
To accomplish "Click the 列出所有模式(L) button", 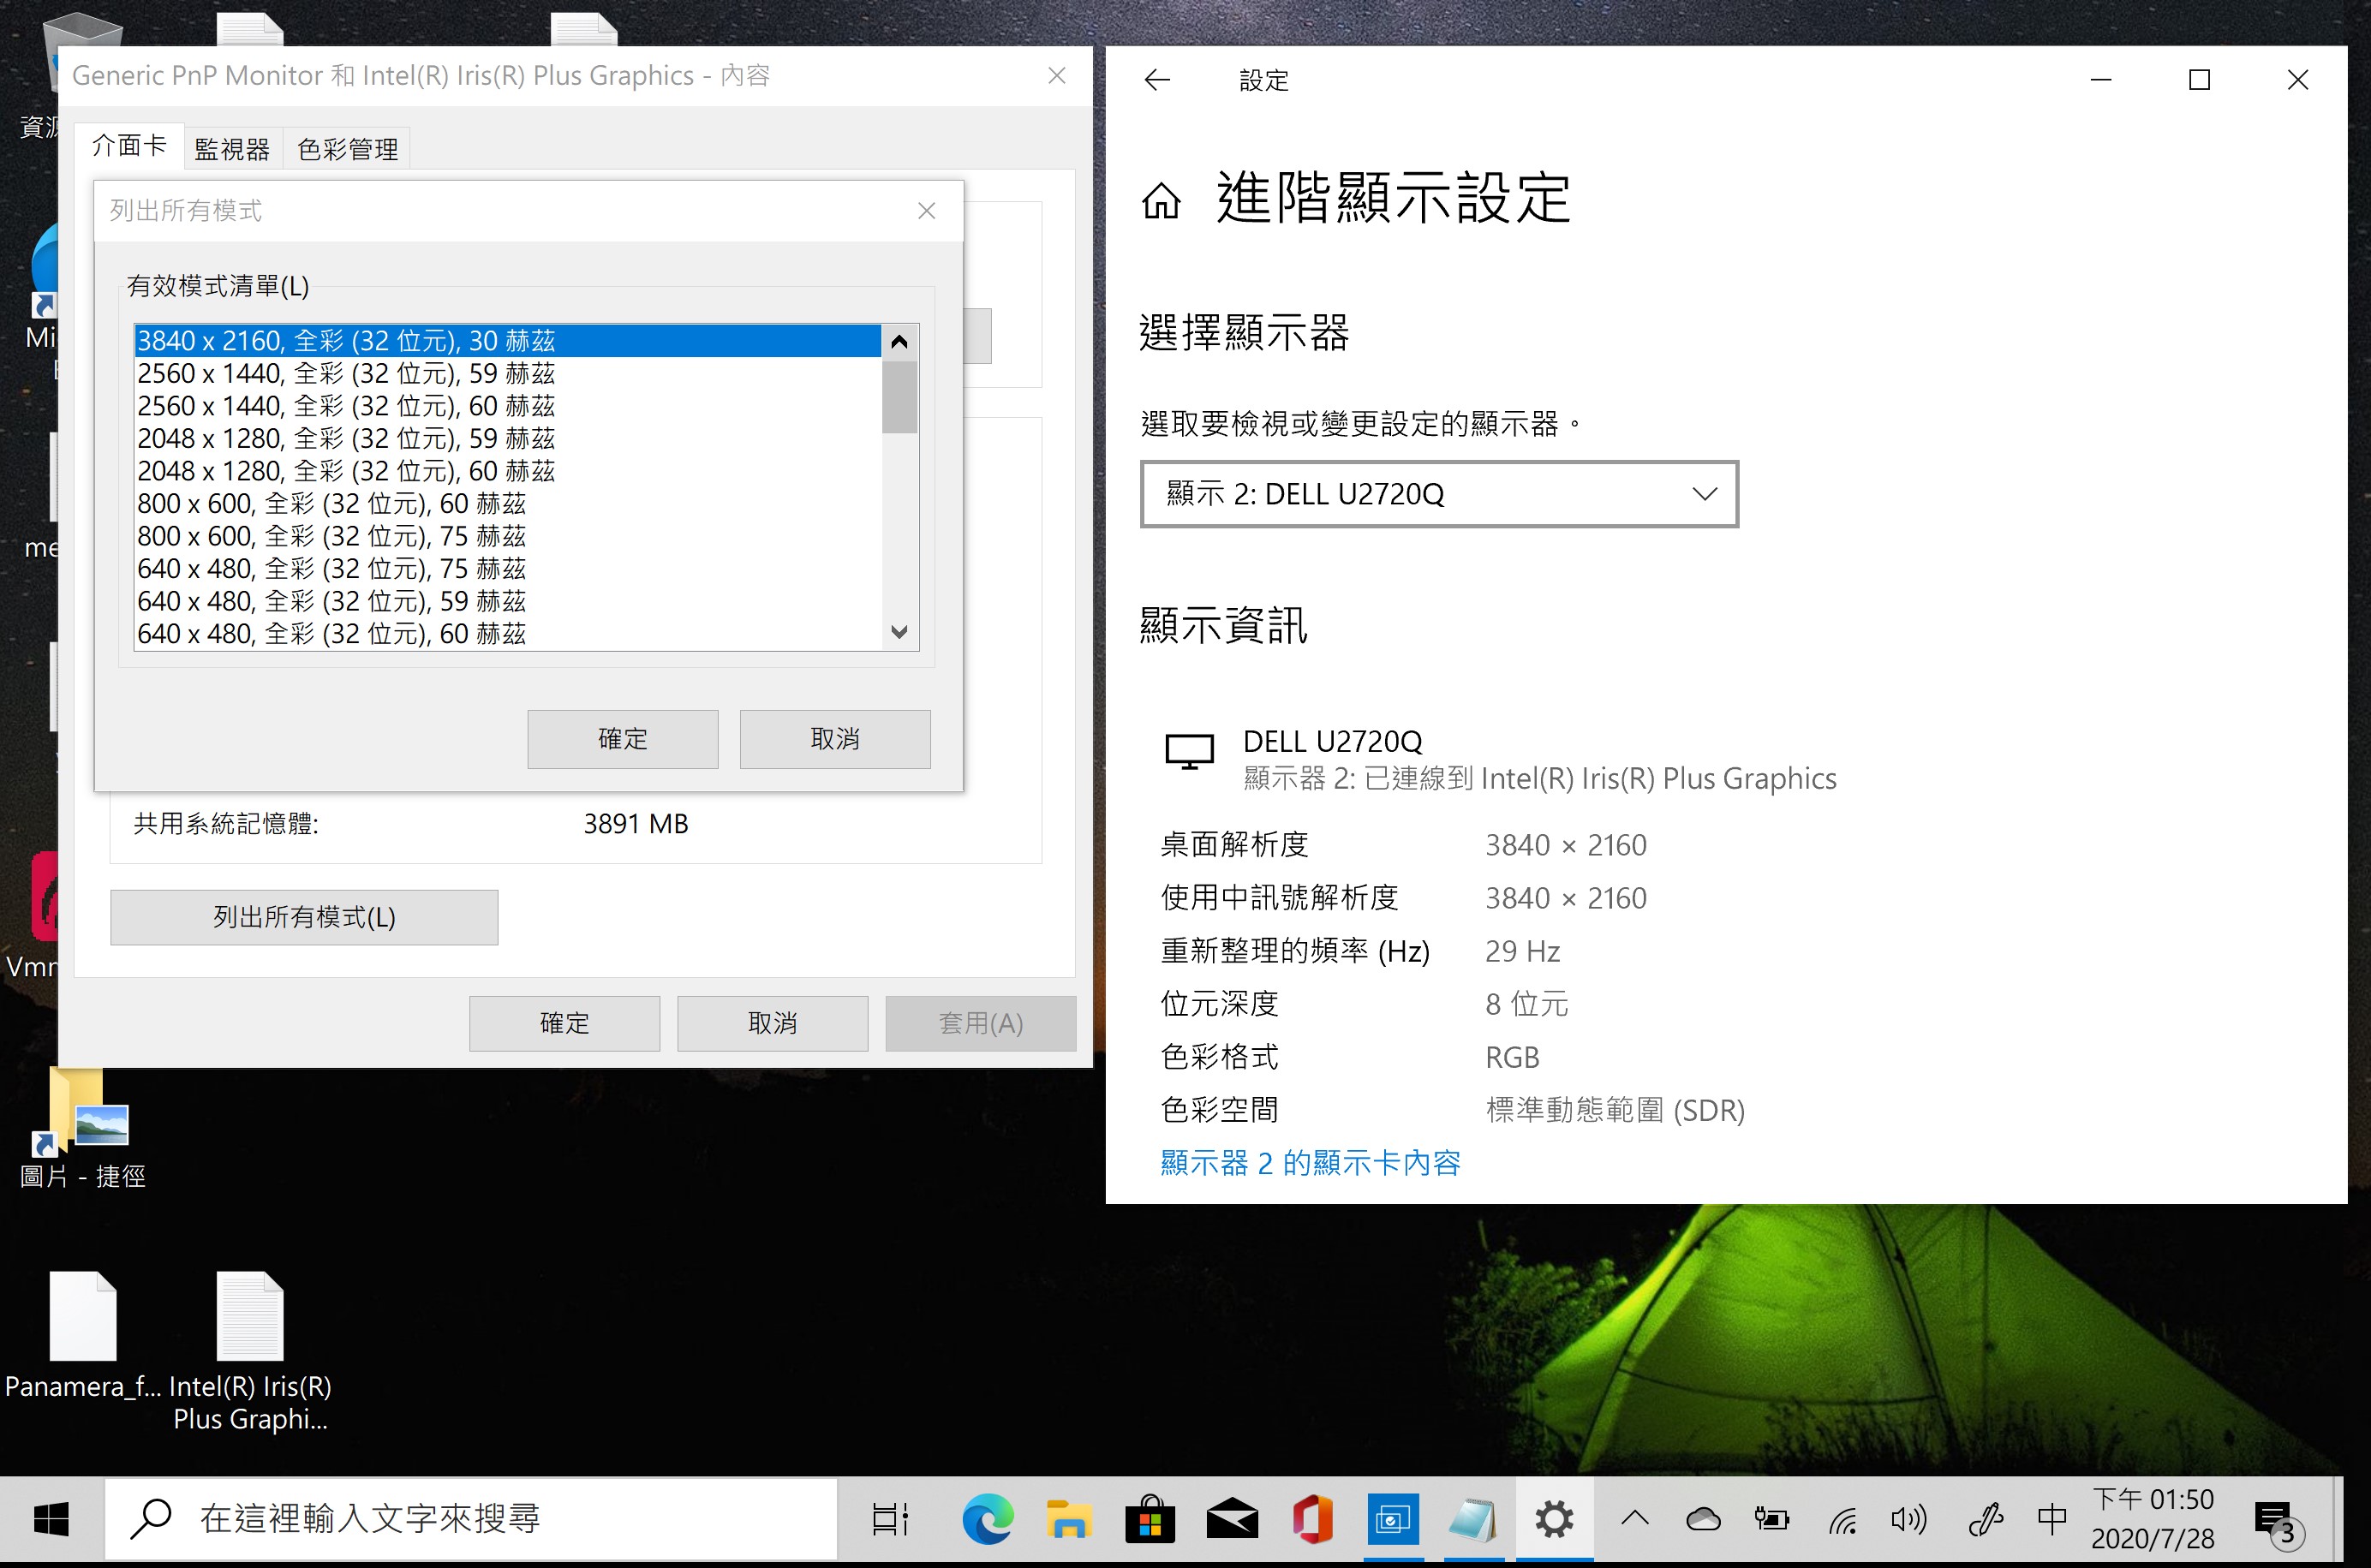I will [304, 917].
